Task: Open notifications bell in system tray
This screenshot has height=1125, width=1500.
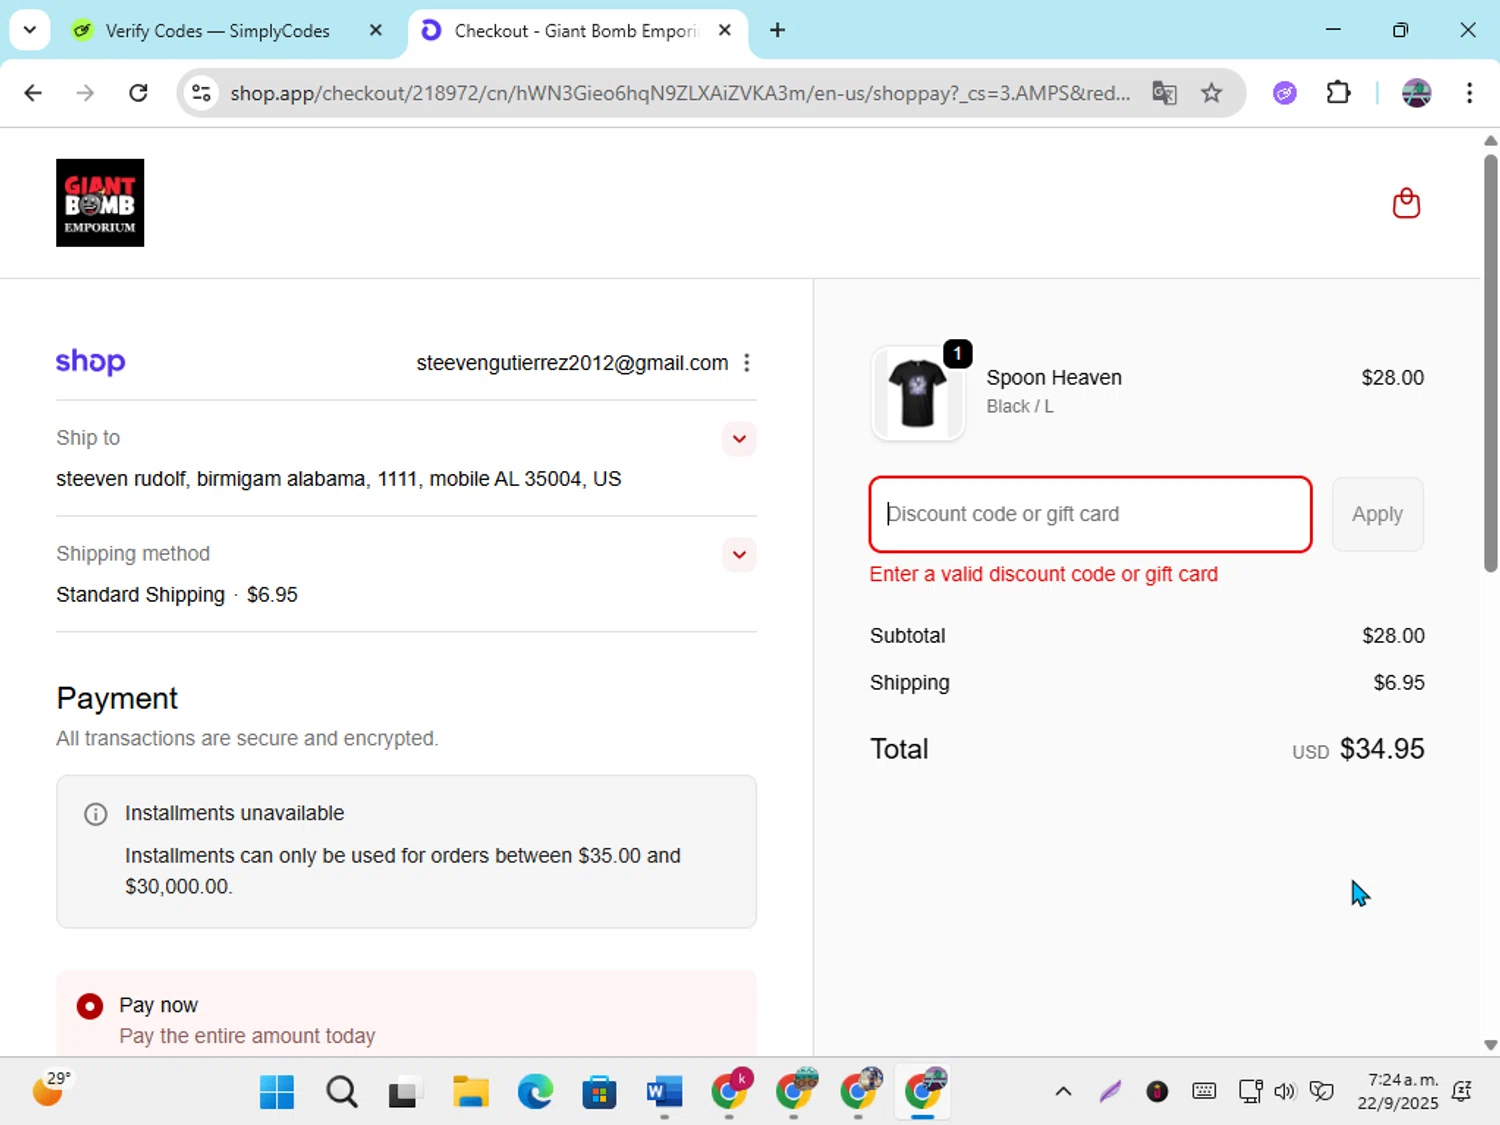Action: pyautogui.click(x=1461, y=1091)
